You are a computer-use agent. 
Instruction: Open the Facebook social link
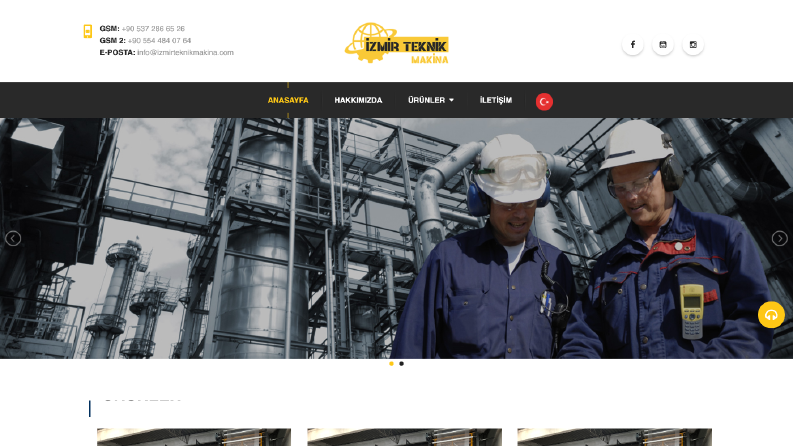[x=632, y=44]
